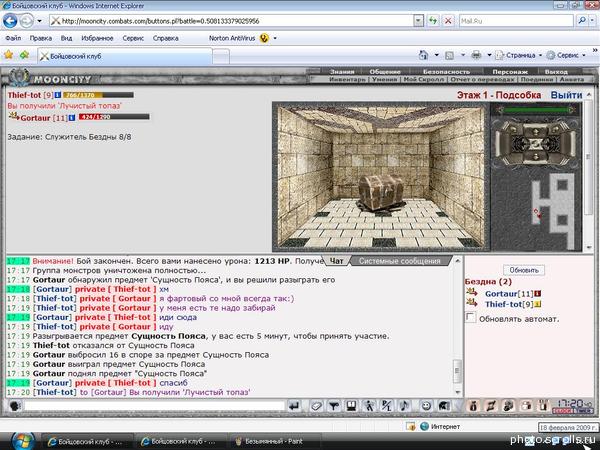Click the scroll icon right of the money bag icon
The height and width of the screenshot is (450, 600).
491,406
